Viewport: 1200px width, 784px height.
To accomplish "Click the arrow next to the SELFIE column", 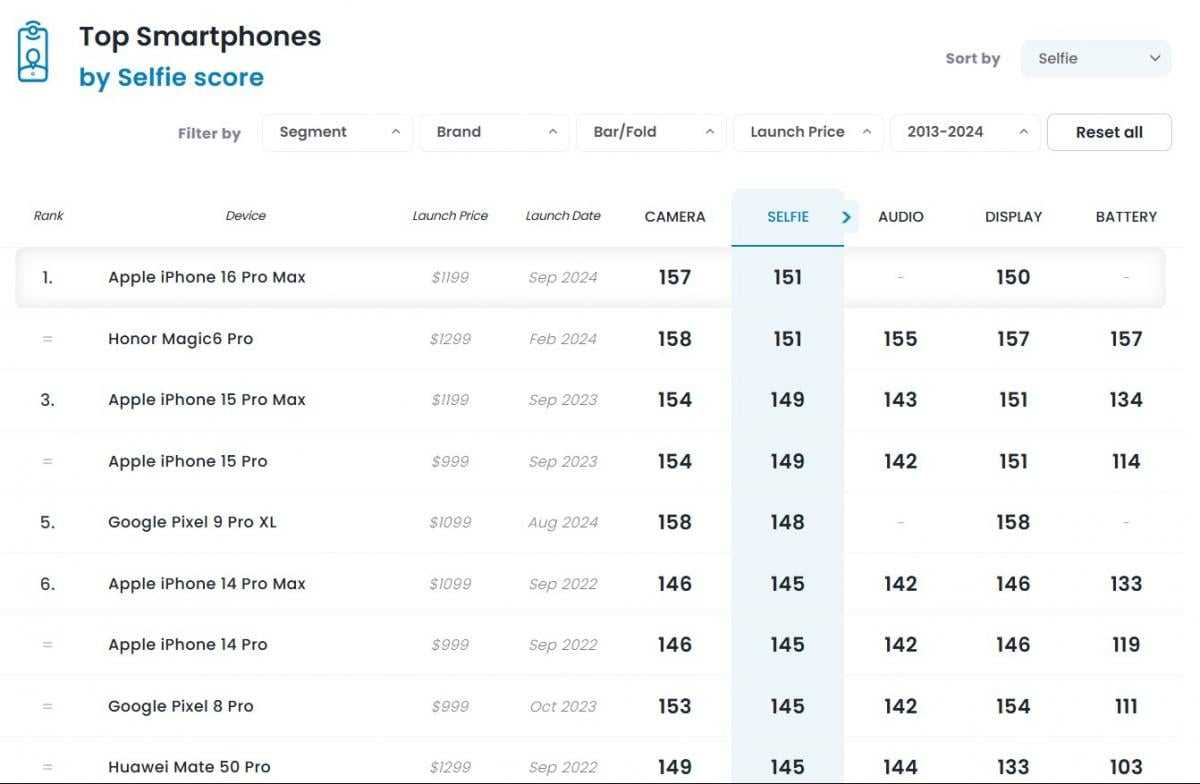I will coord(846,216).
